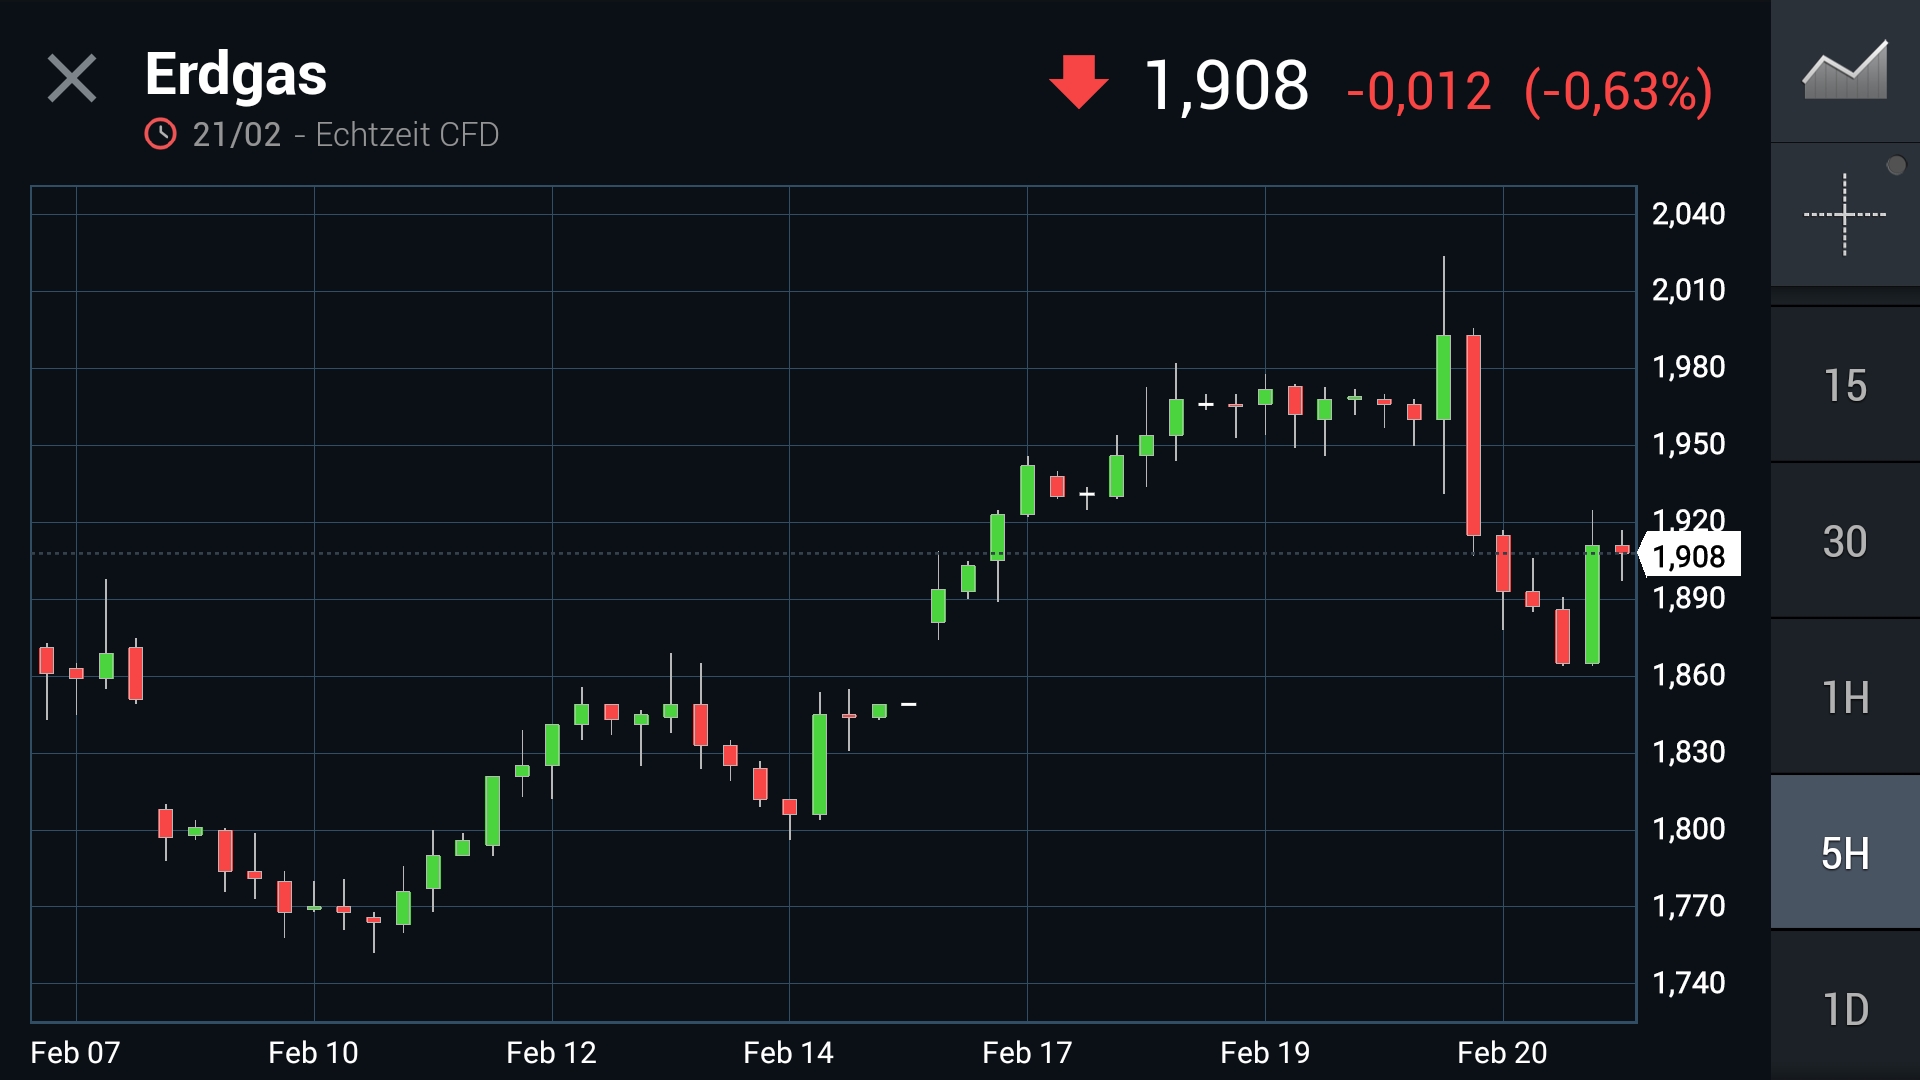Toggle the crosshair cursor tool
1920x1080 pixels.
click(1844, 214)
